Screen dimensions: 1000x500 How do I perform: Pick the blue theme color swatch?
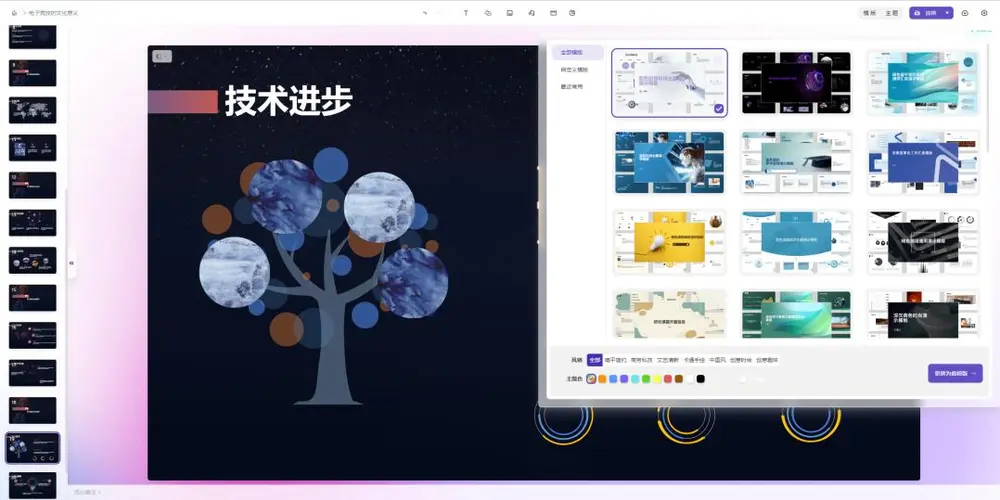(x=613, y=379)
